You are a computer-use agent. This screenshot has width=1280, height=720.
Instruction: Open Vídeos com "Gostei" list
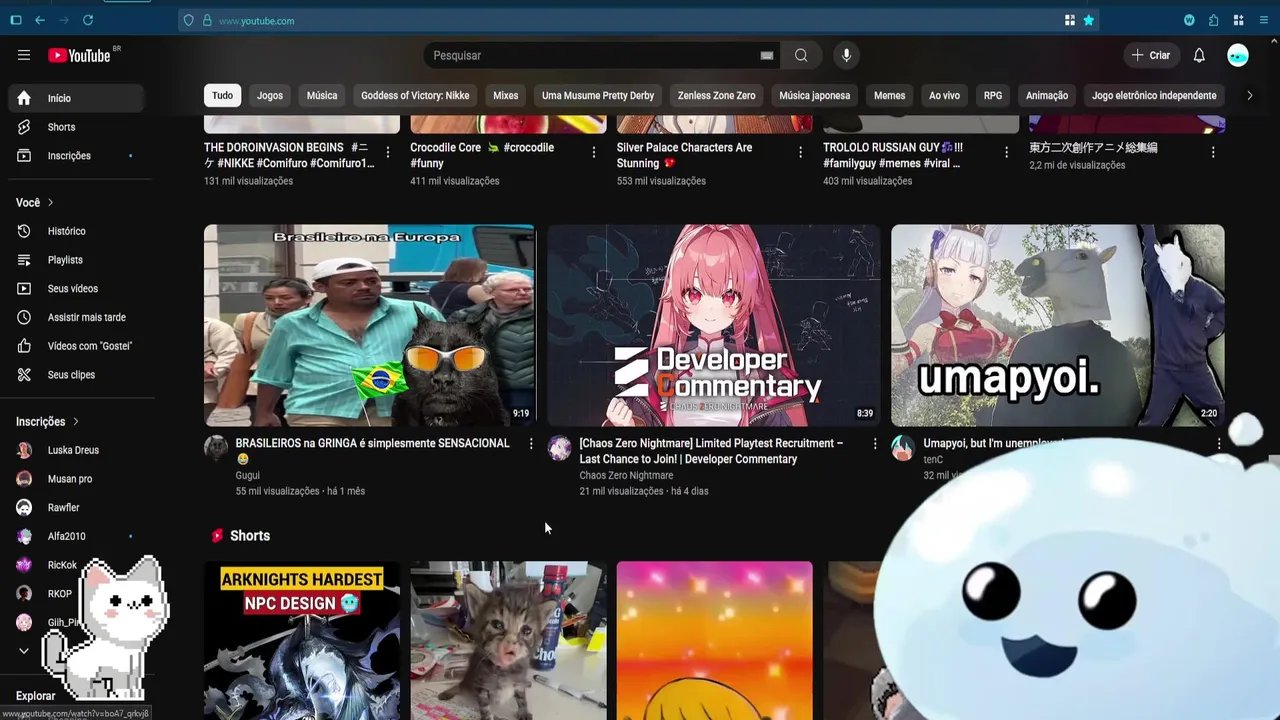coord(76,346)
